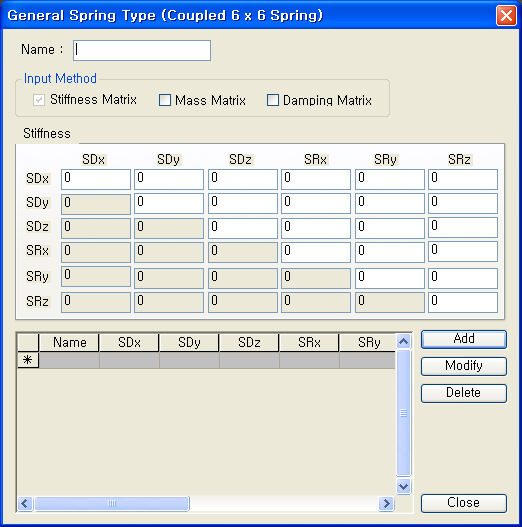Viewport: 522px width, 527px height.
Task: Close the dialog with the Close button
Action: point(464,503)
